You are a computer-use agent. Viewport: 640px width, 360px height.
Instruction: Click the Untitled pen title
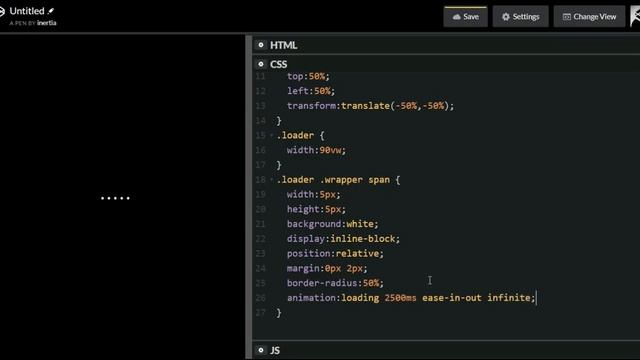point(27,11)
